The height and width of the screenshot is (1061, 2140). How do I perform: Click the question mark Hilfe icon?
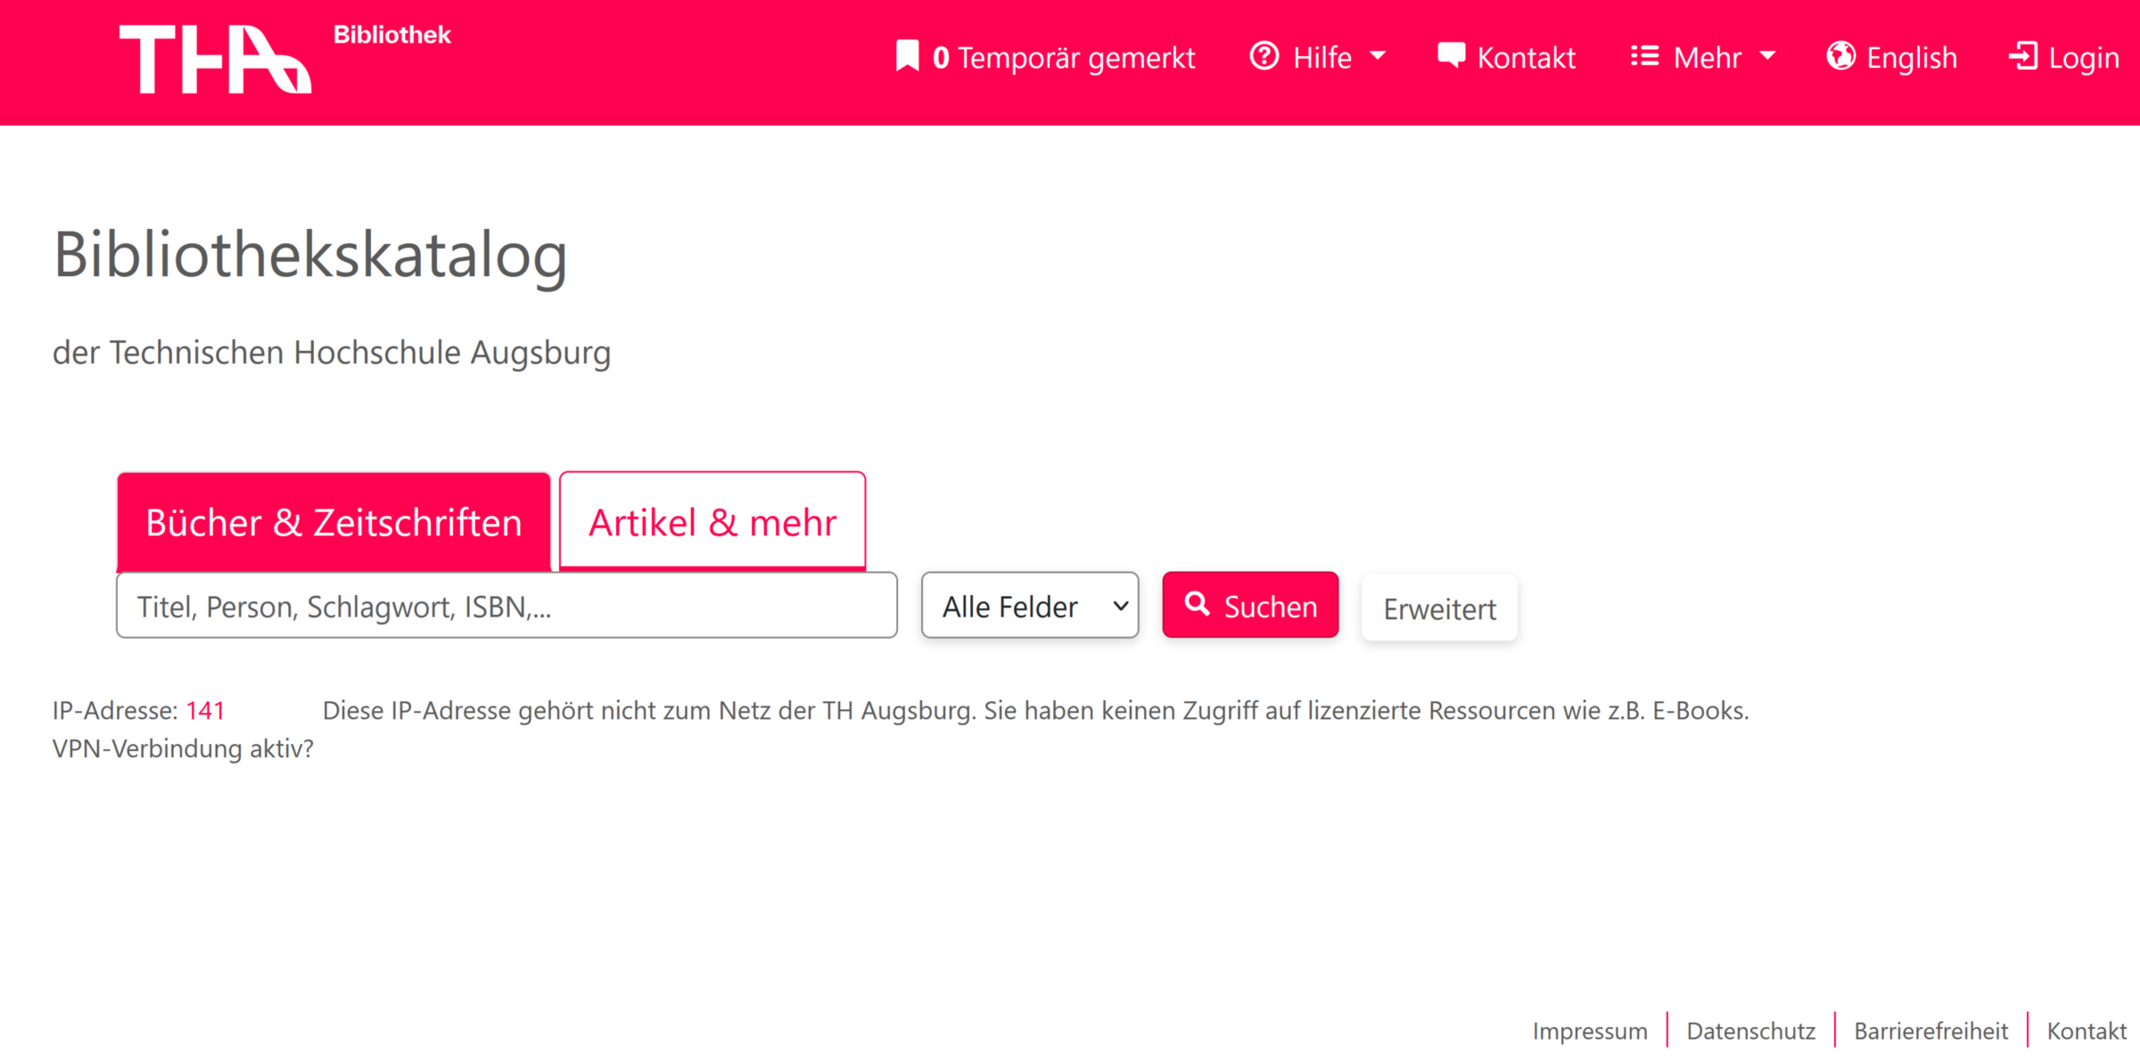pos(1265,56)
